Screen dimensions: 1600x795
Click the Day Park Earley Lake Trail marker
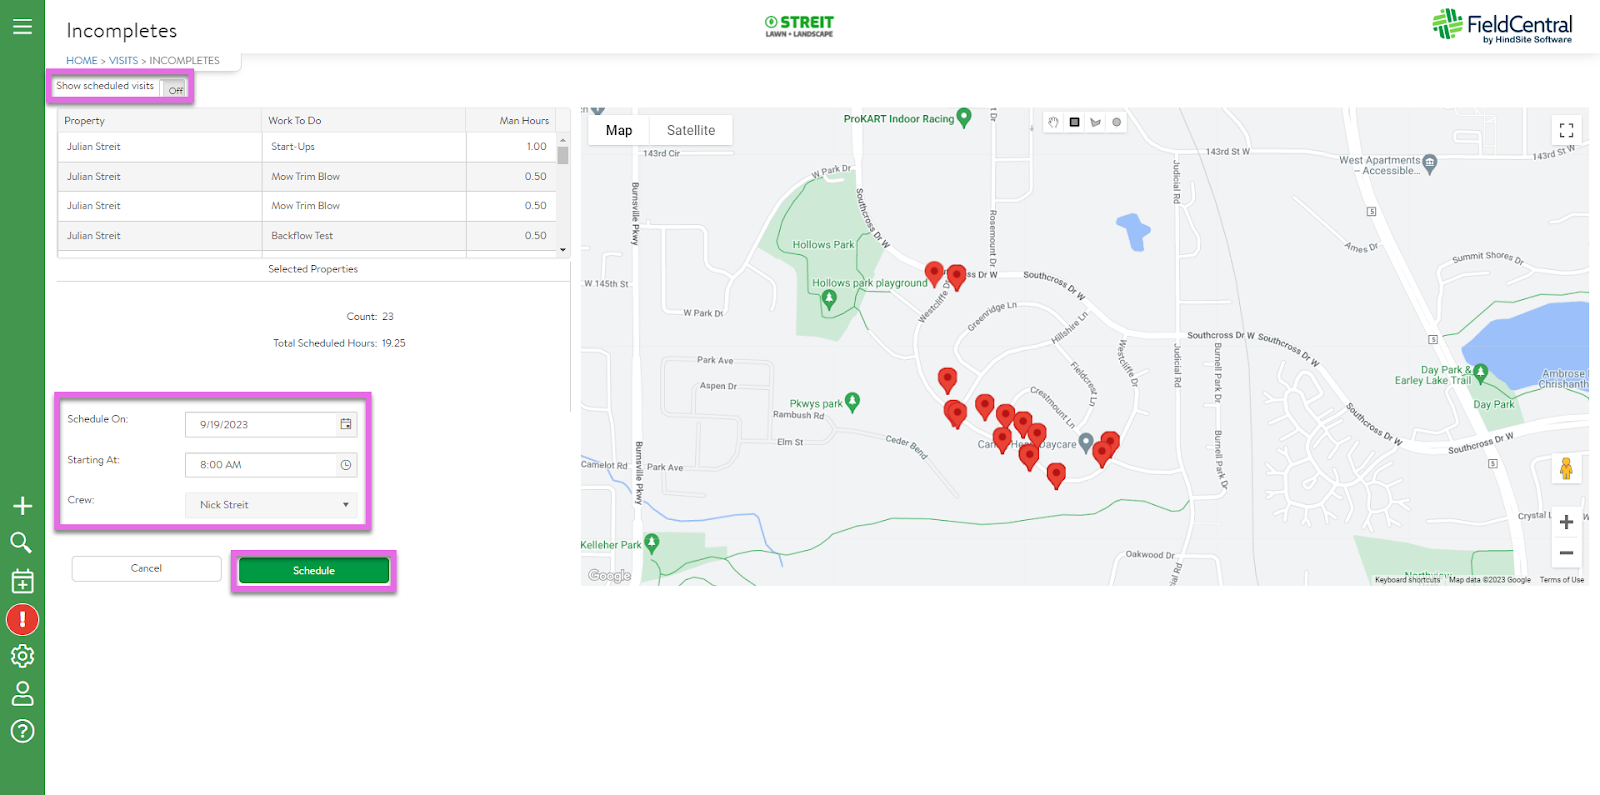tap(1481, 373)
